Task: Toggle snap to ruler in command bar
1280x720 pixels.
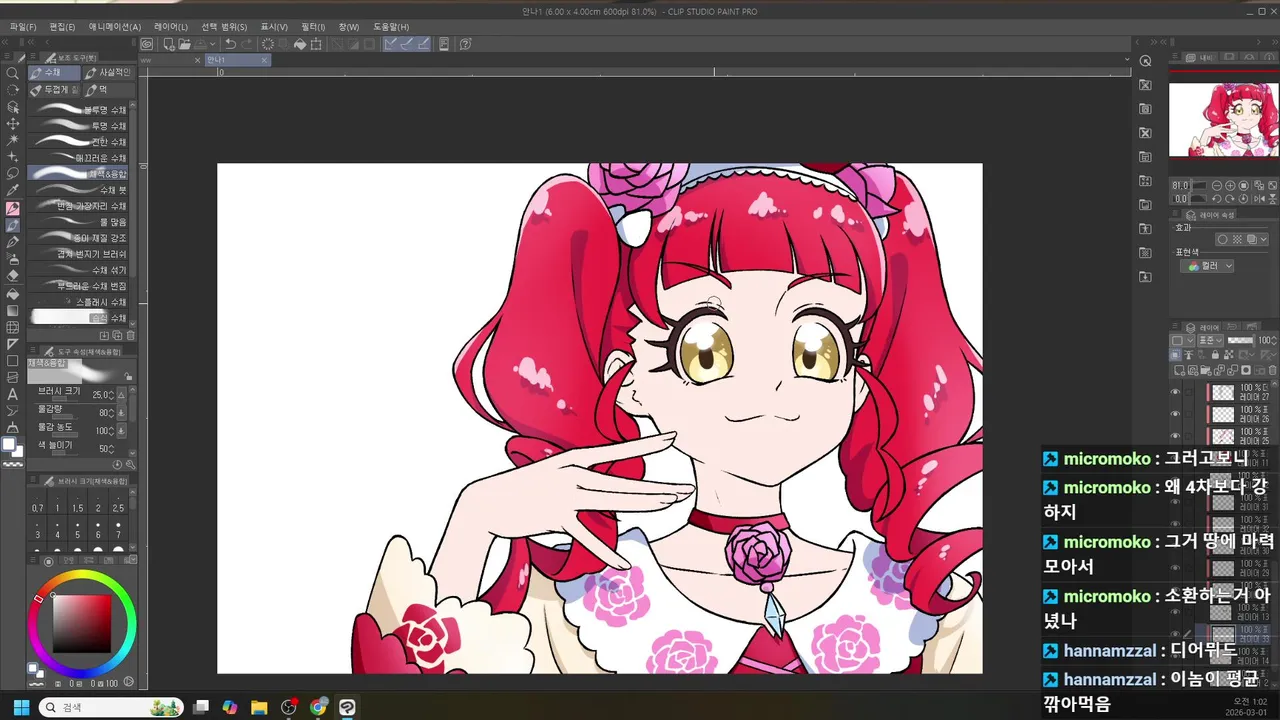Action: pos(390,44)
